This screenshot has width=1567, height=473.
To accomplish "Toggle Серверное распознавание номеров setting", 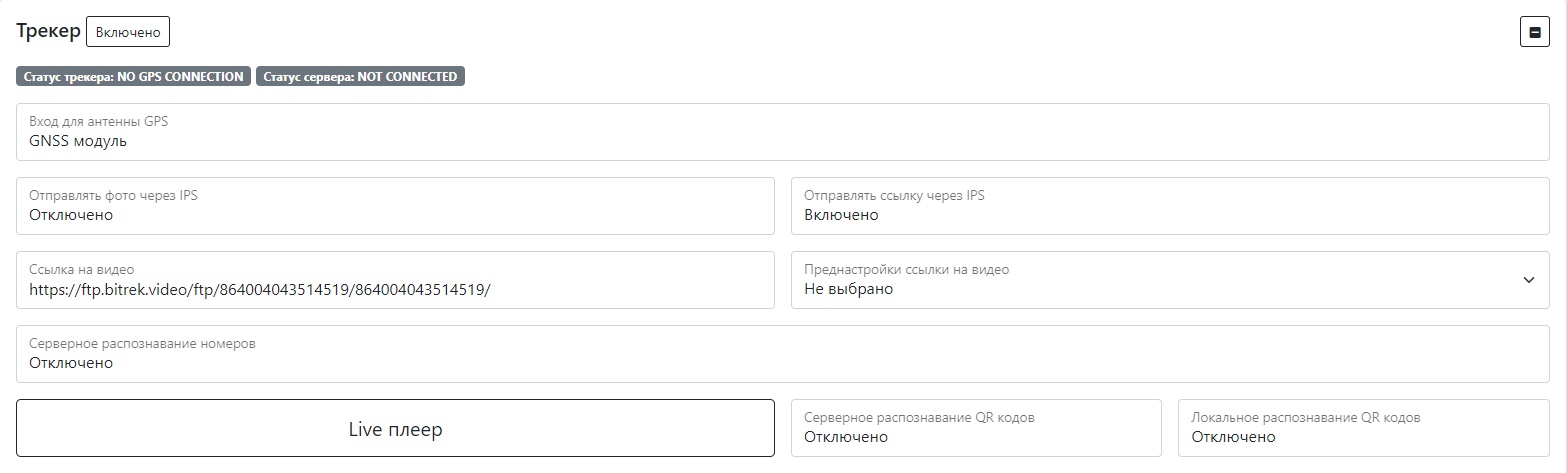I will 782,354.
